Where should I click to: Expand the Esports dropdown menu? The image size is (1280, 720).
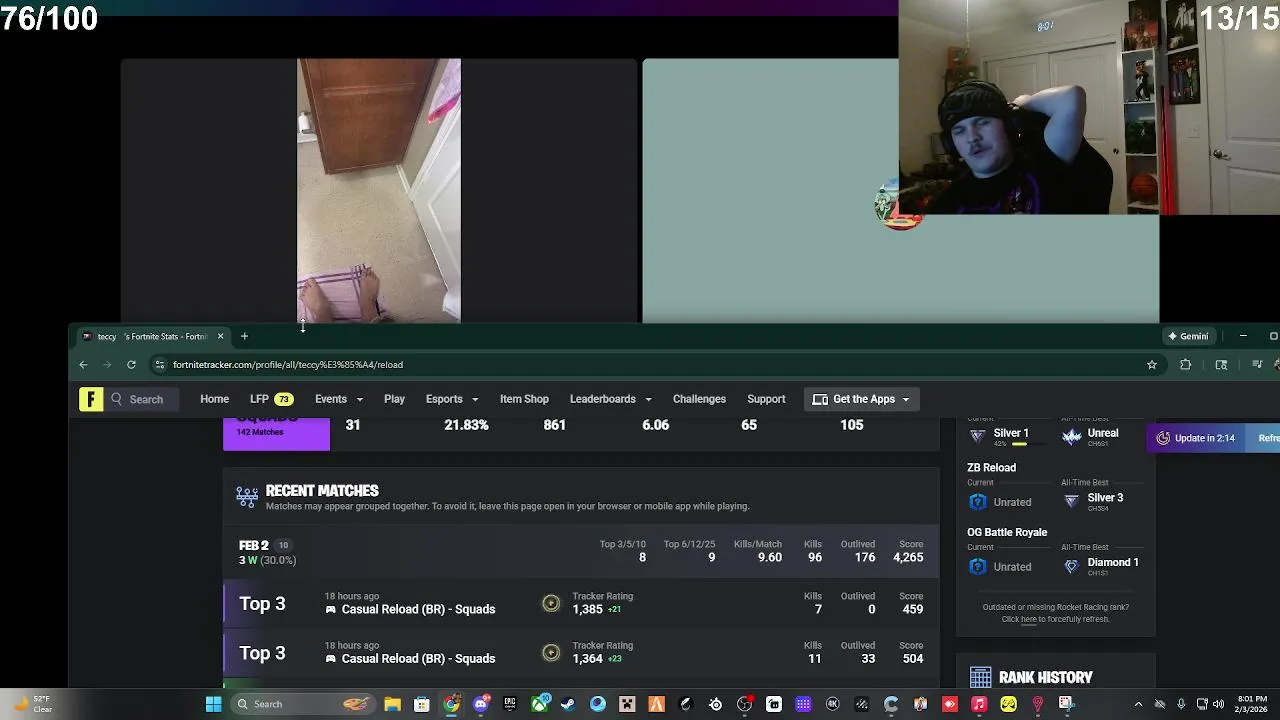[452, 399]
